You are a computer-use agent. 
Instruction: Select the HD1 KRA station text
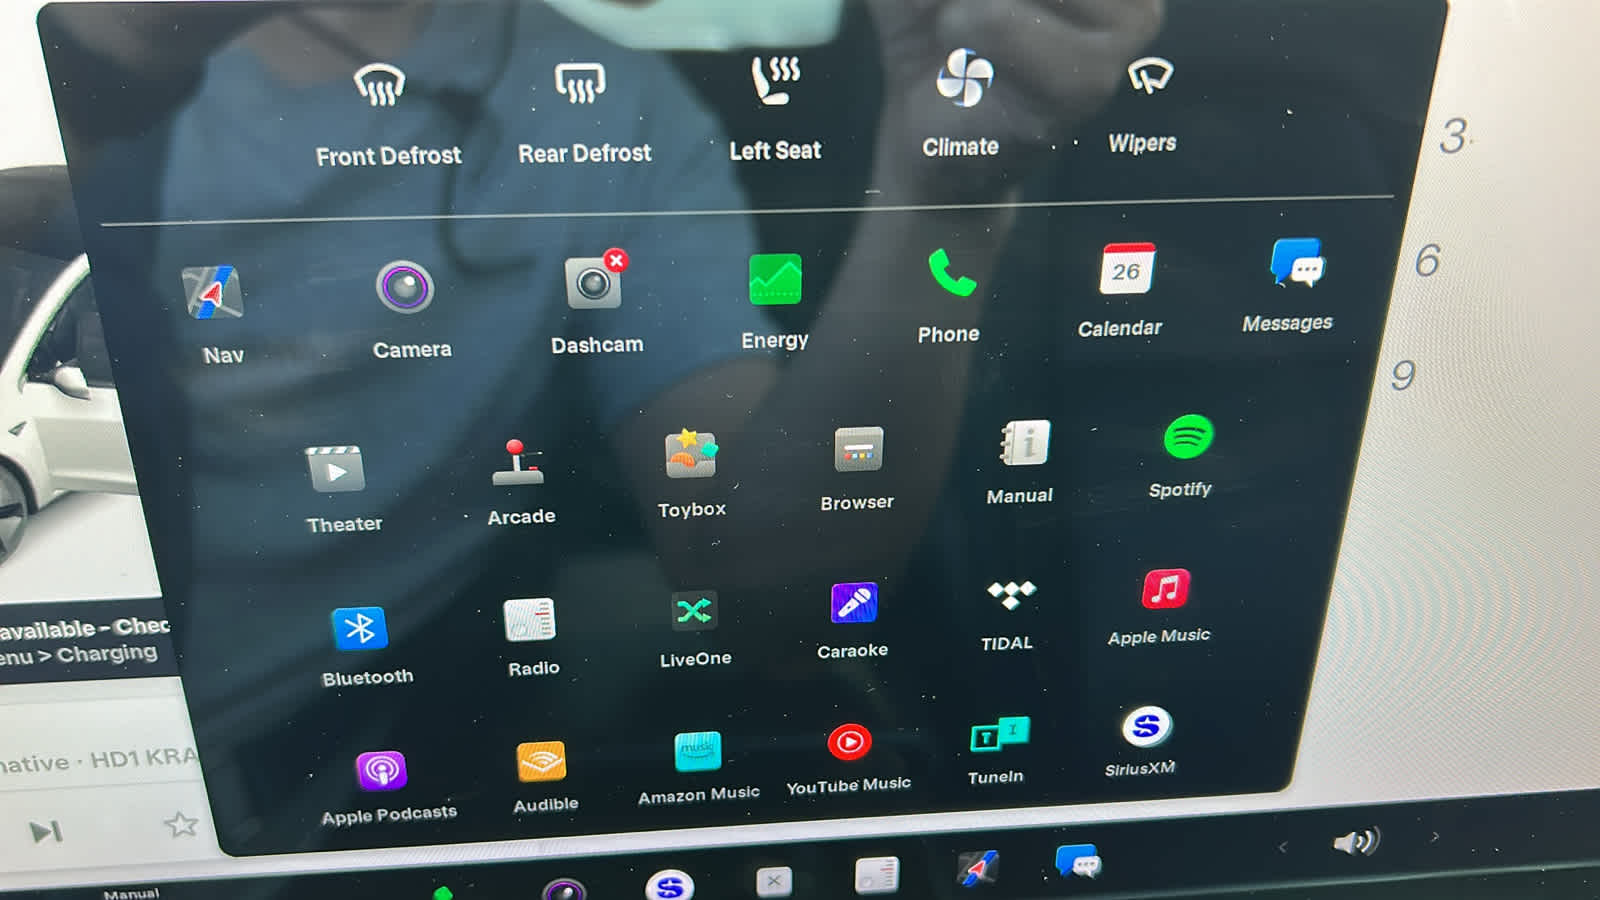[144, 758]
